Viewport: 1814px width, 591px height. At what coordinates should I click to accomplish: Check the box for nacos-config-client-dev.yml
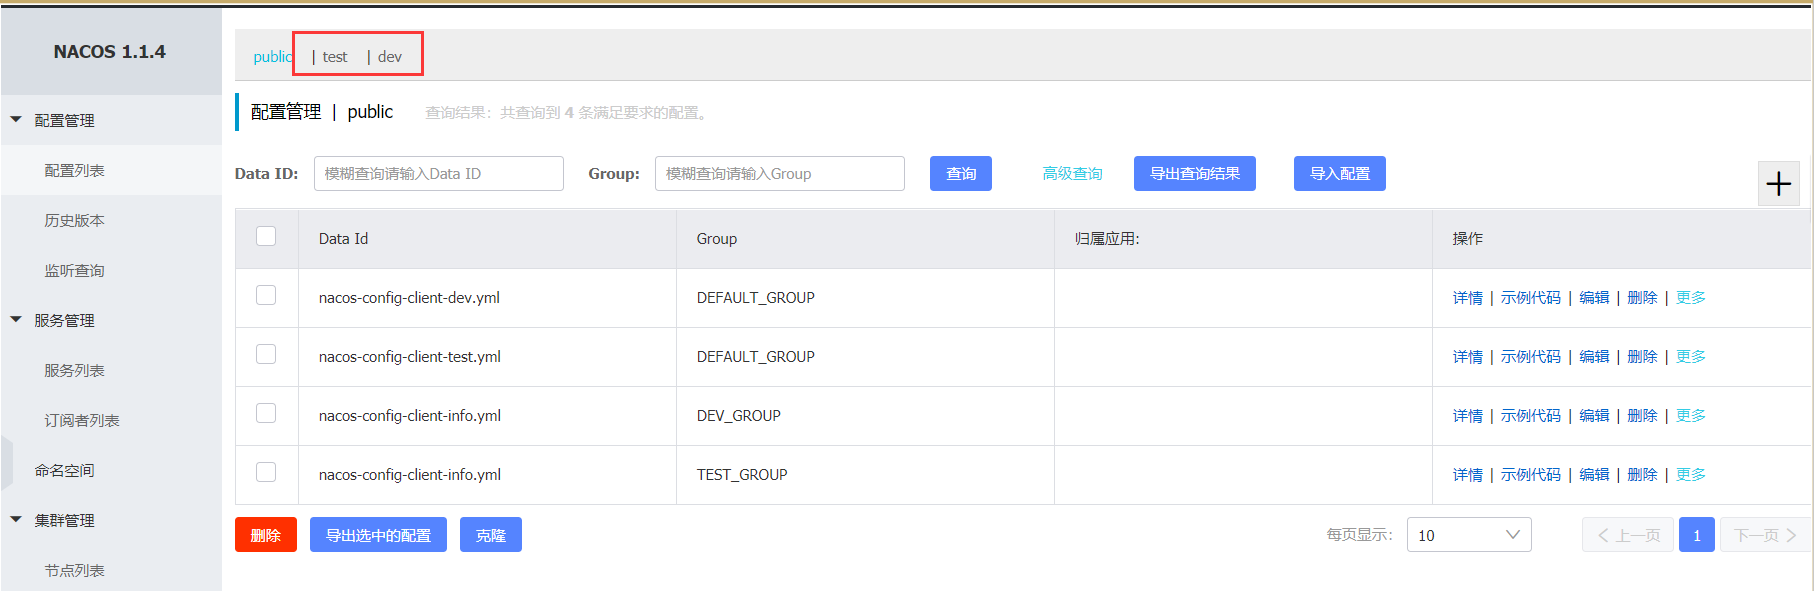click(266, 295)
